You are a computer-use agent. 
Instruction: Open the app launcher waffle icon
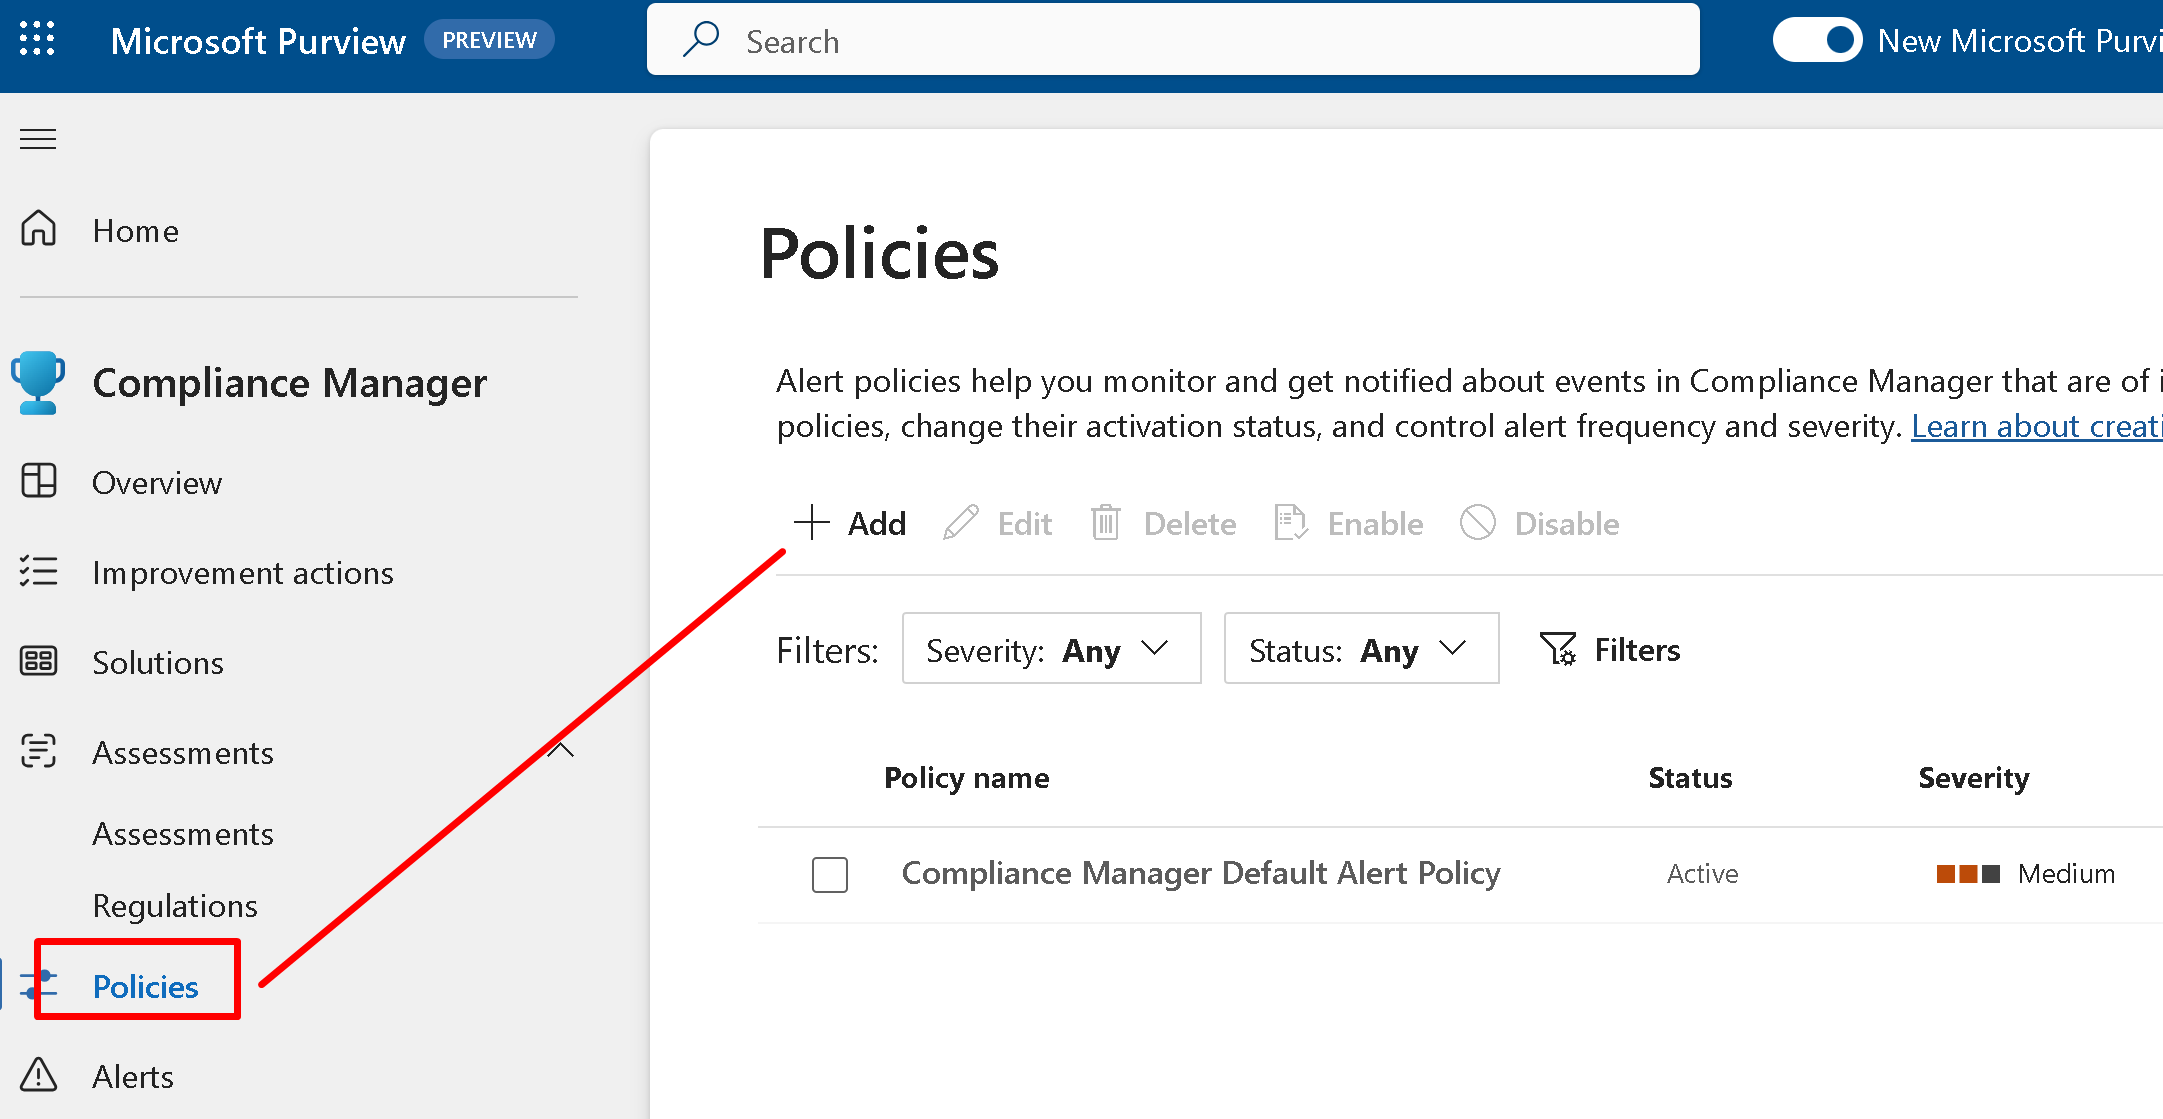pos(37,39)
